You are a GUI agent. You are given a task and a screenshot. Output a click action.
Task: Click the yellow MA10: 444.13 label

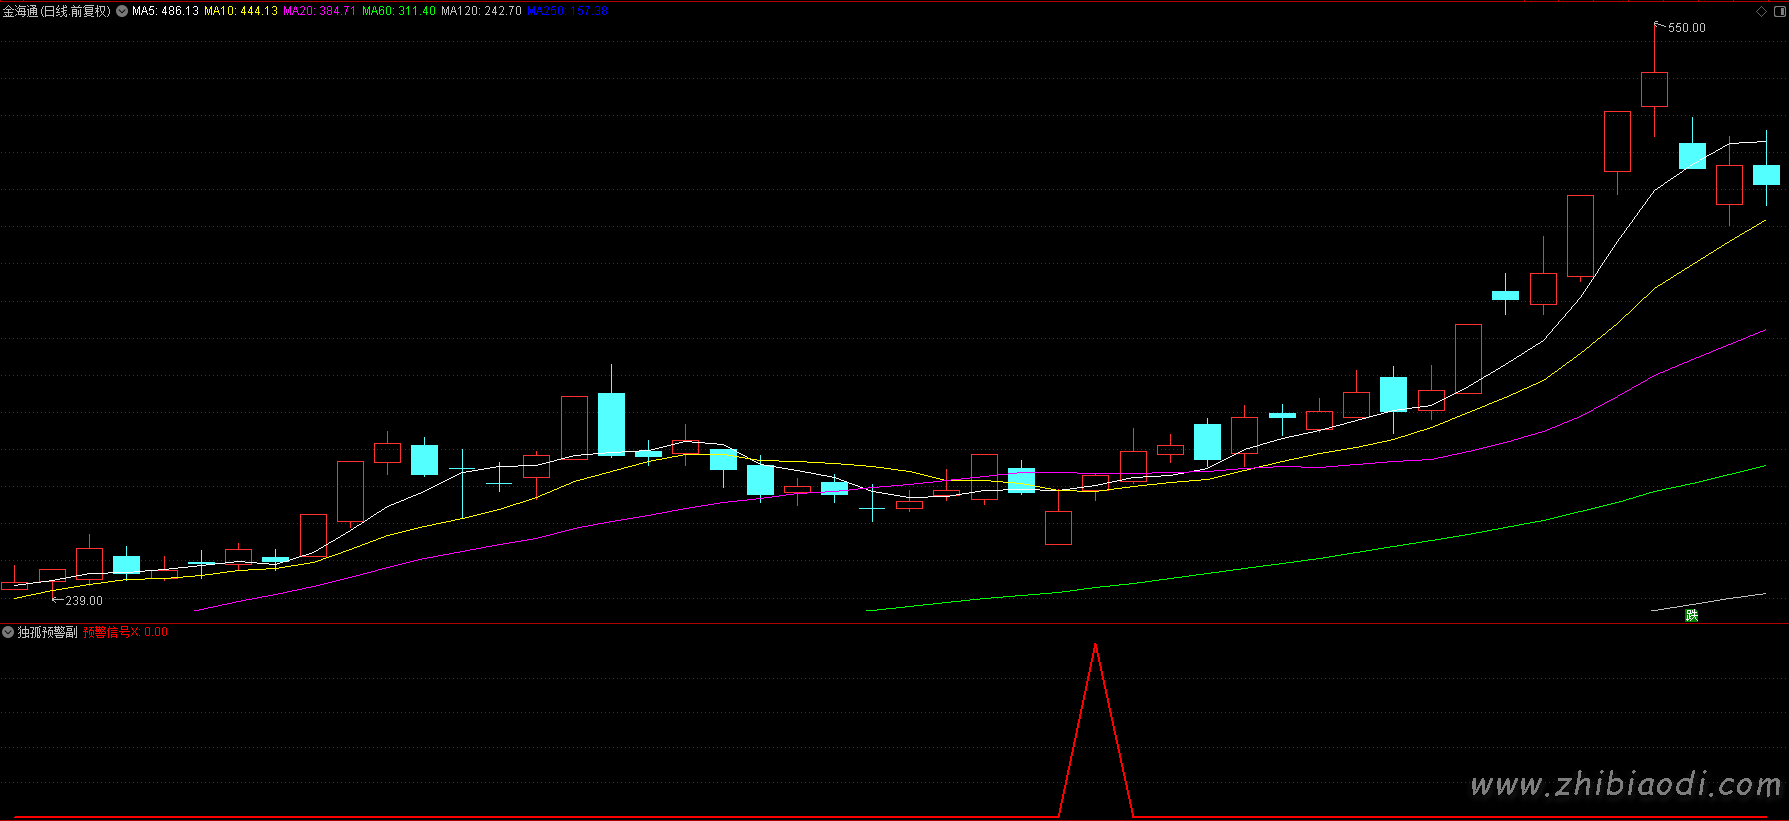(241, 11)
